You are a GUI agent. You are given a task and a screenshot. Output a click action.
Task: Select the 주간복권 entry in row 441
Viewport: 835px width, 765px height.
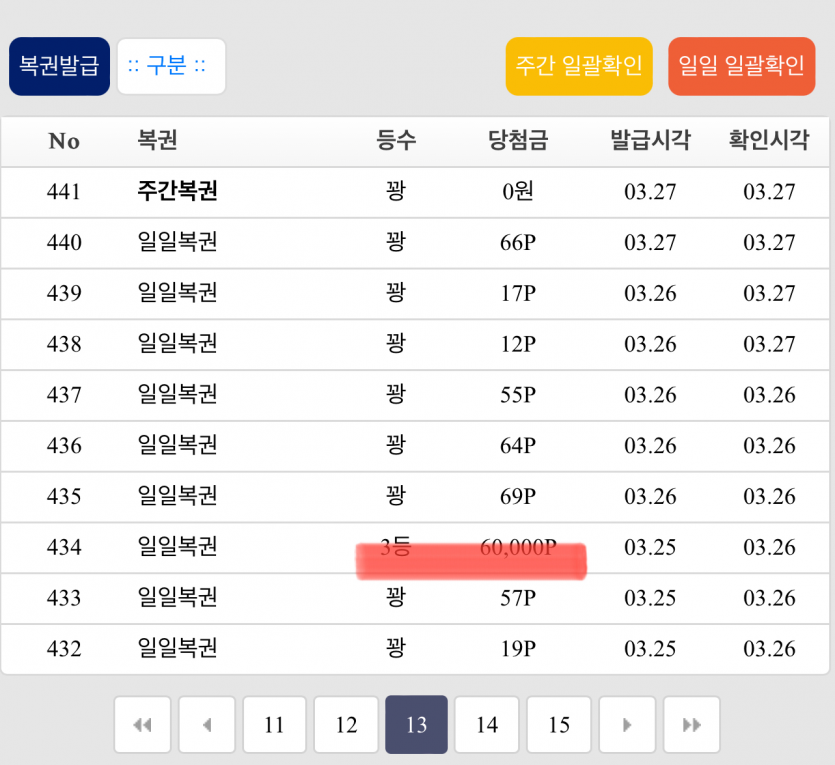click(177, 191)
